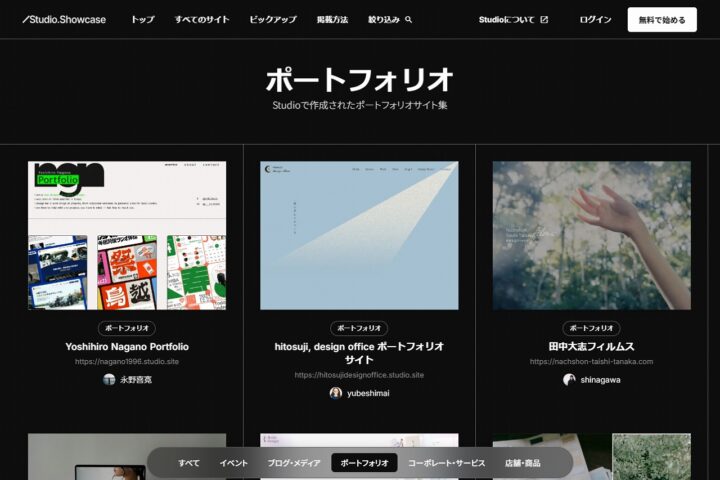Click the shinagawa avatar icon
The width and height of the screenshot is (720, 480).
coord(569,380)
